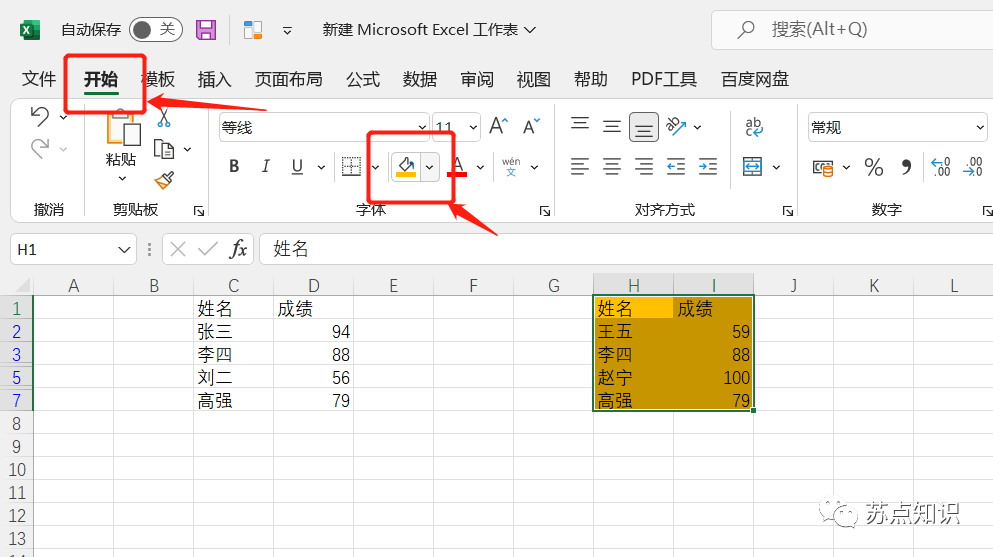Click the Decrease Font Size icon
Image resolution: width=993 pixels, height=557 pixels.
[x=531, y=126]
